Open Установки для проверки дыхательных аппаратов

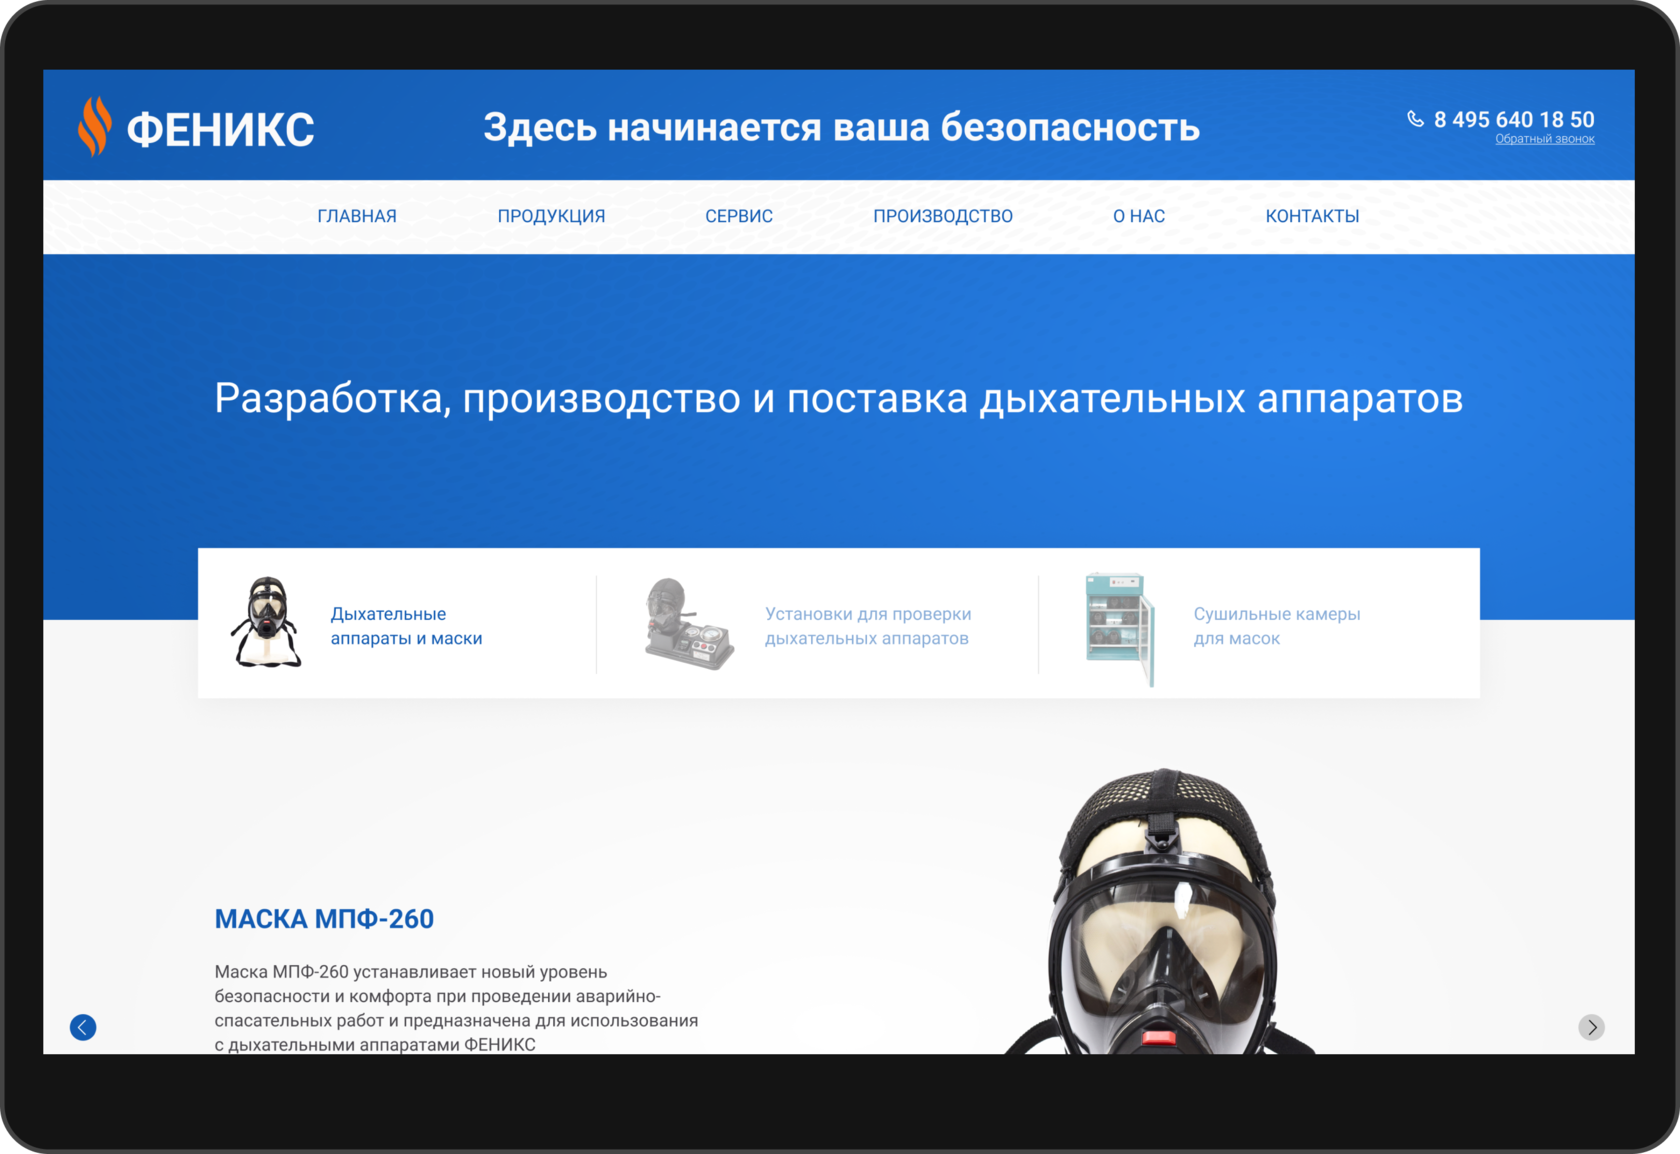868,626
